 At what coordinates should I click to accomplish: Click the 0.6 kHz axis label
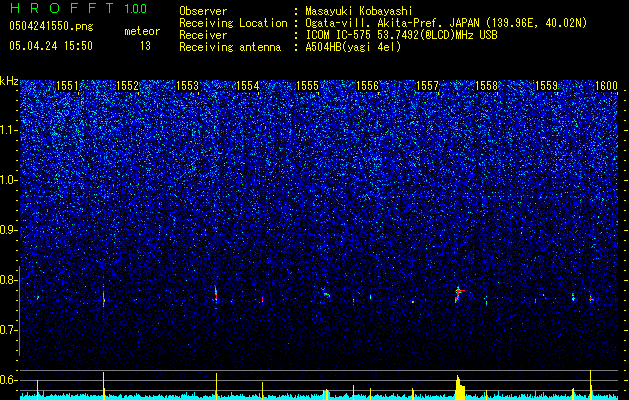(8, 380)
